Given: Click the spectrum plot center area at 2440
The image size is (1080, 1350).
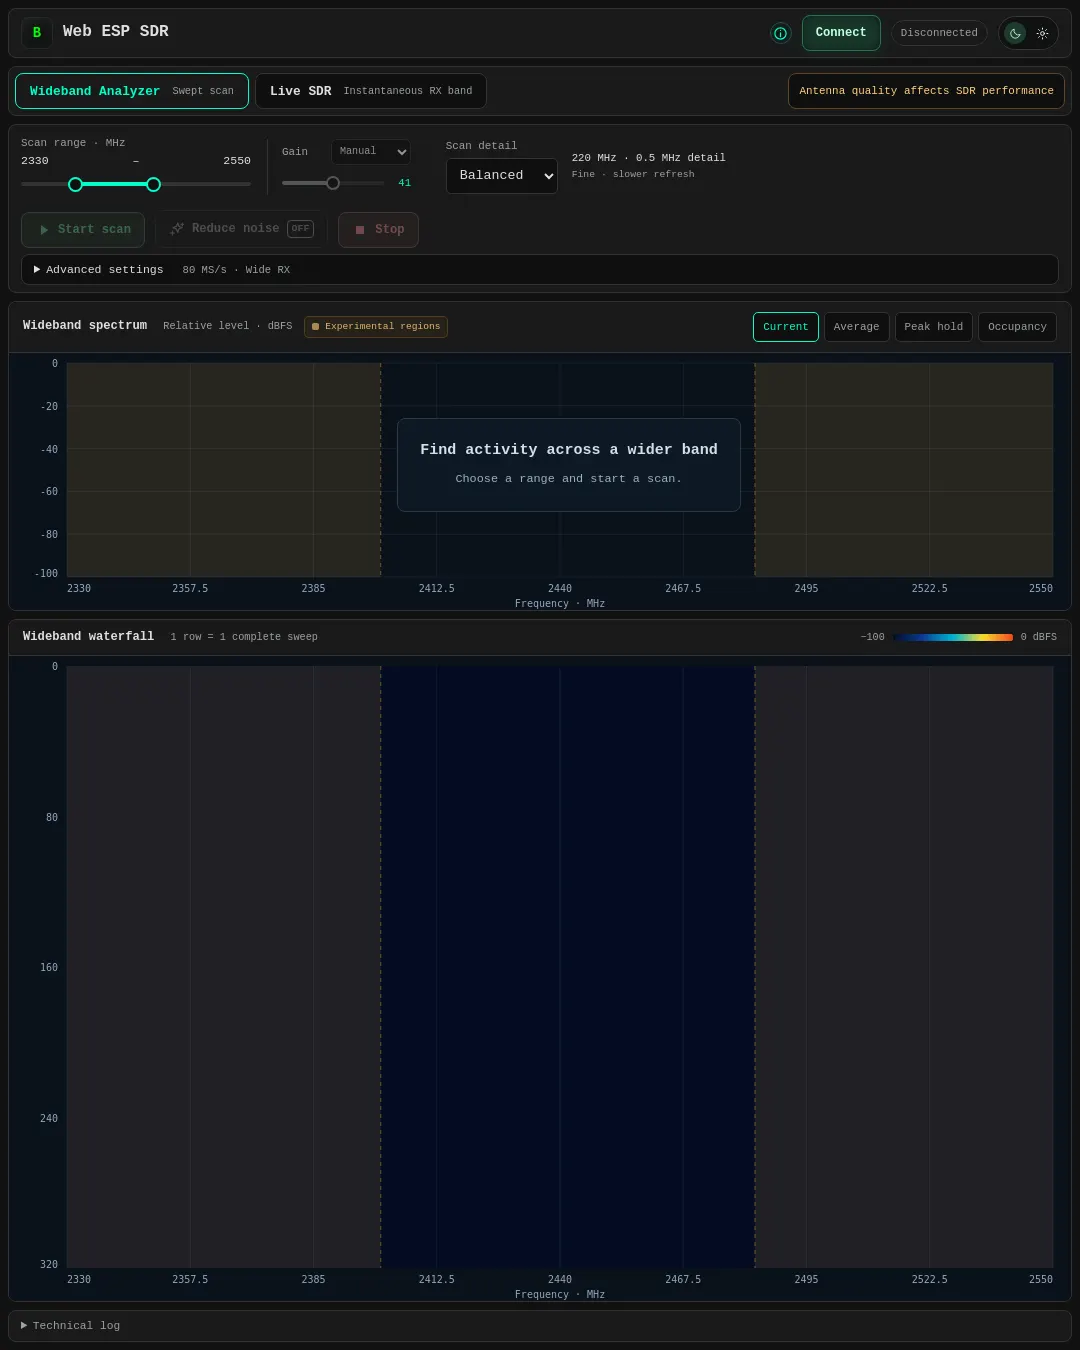Looking at the screenshot, I should pos(560,470).
